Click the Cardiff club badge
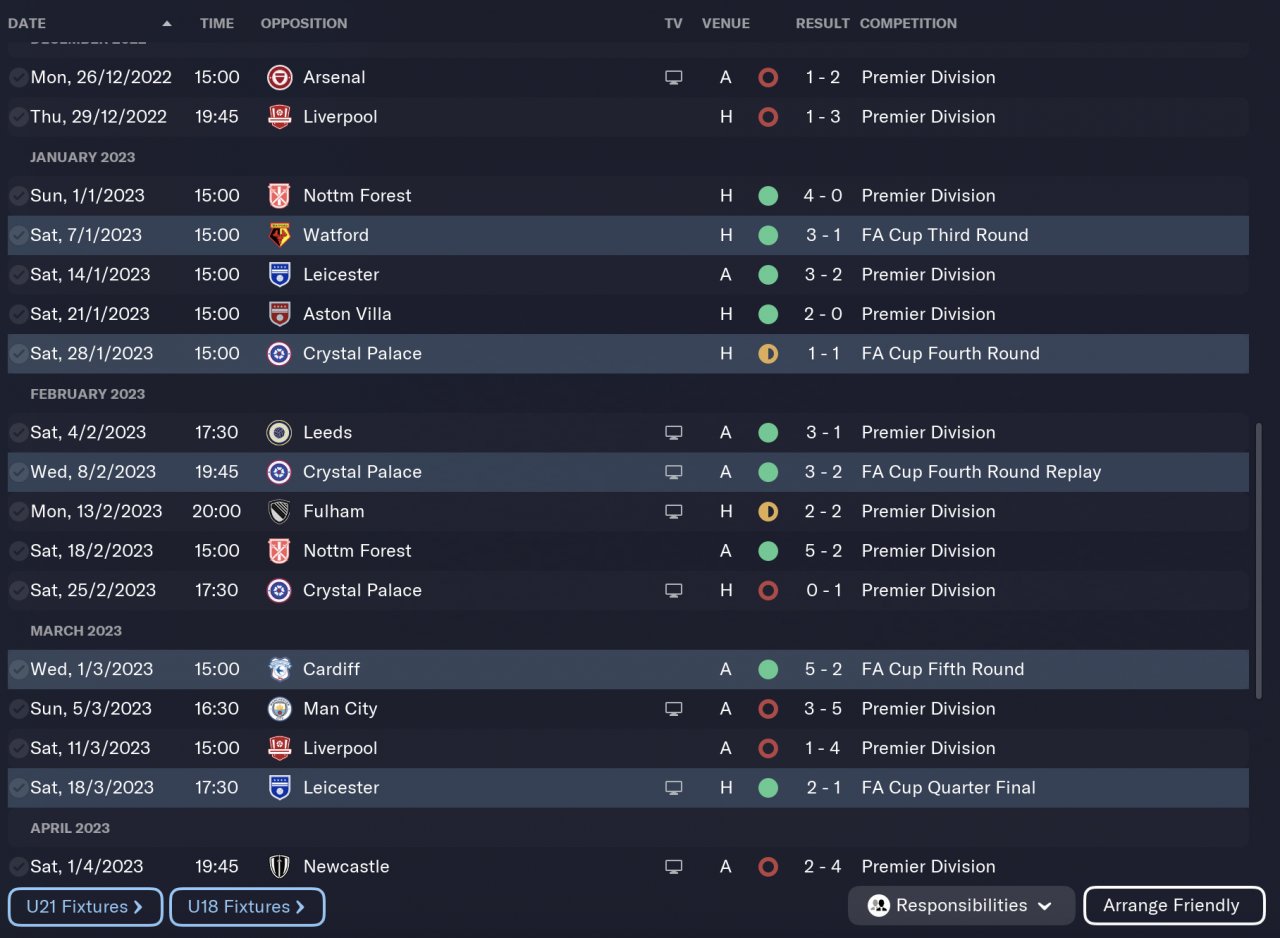 280,669
